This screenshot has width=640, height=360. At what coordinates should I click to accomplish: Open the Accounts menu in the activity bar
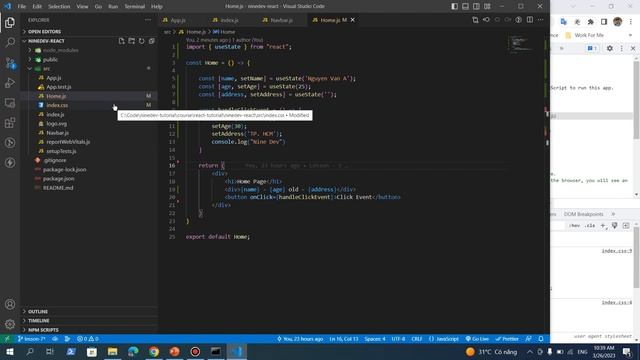(10, 304)
